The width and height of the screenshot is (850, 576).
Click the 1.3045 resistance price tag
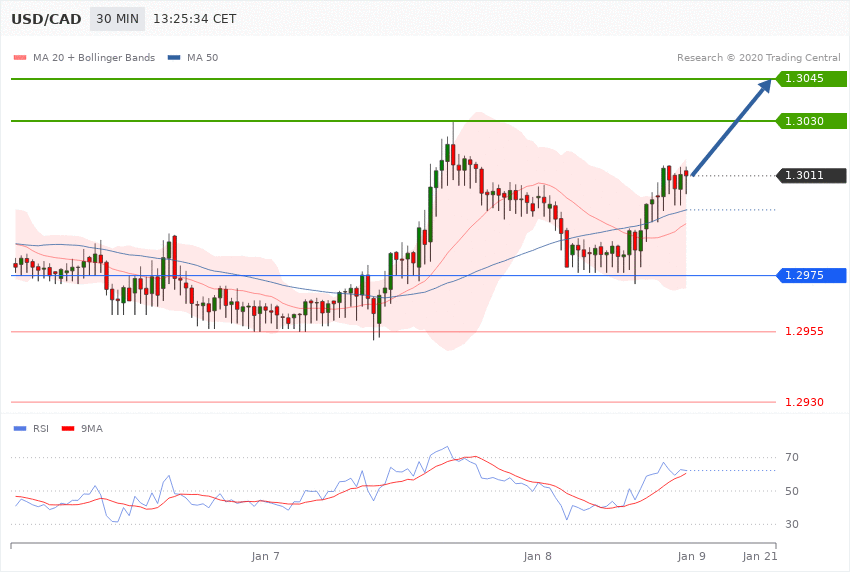click(x=811, y=79)
